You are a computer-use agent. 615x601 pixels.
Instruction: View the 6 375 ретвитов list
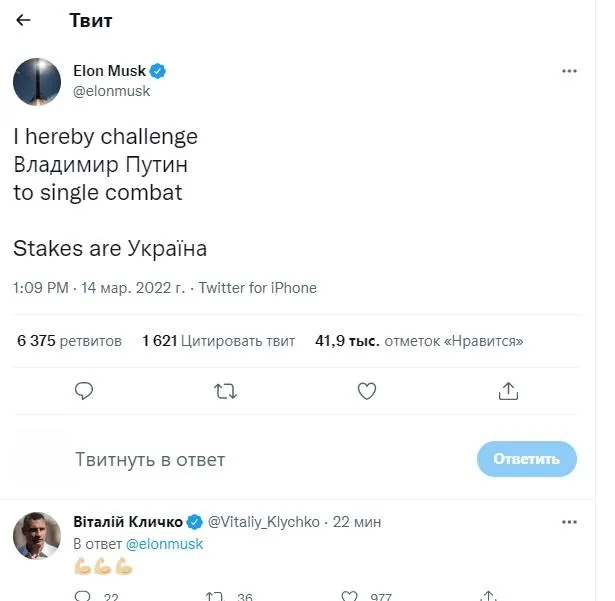[69, 341]
